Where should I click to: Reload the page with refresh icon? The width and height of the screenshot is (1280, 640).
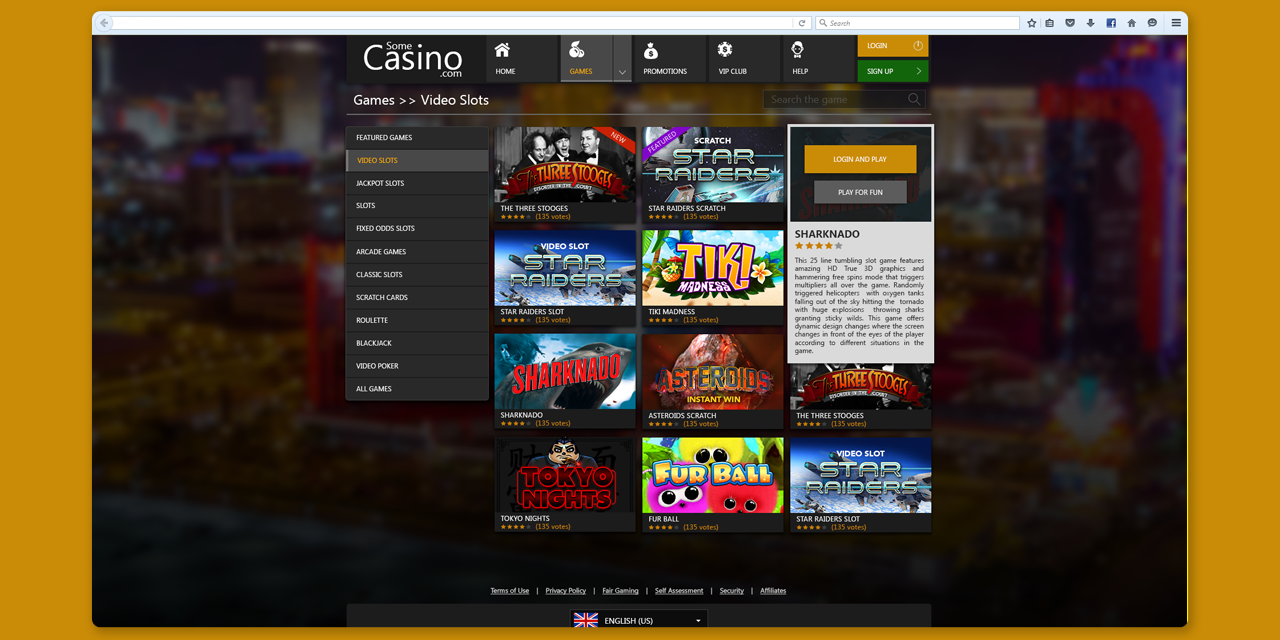801,23
